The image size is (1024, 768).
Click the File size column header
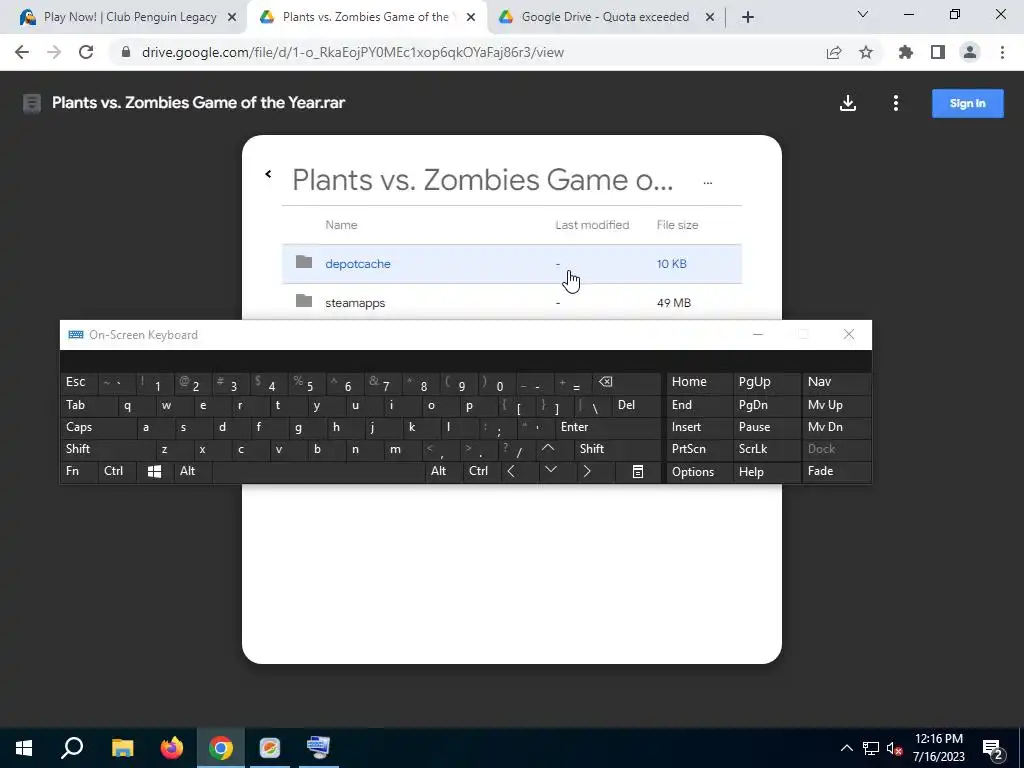pyautogui.click(x=677, y=225)
